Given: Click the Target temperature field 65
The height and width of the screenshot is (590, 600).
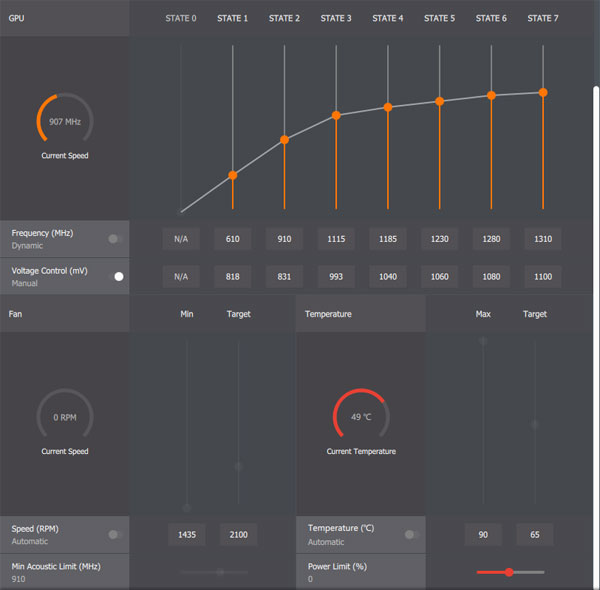Looking at the screenshot, I should pos(535,535).
